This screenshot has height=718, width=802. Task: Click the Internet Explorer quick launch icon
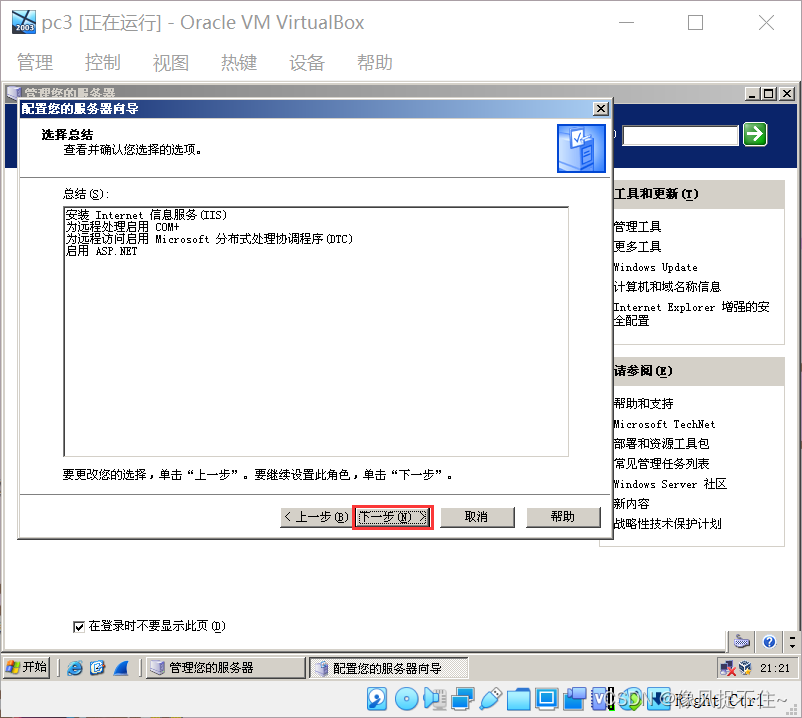click(x=75, y=668)
